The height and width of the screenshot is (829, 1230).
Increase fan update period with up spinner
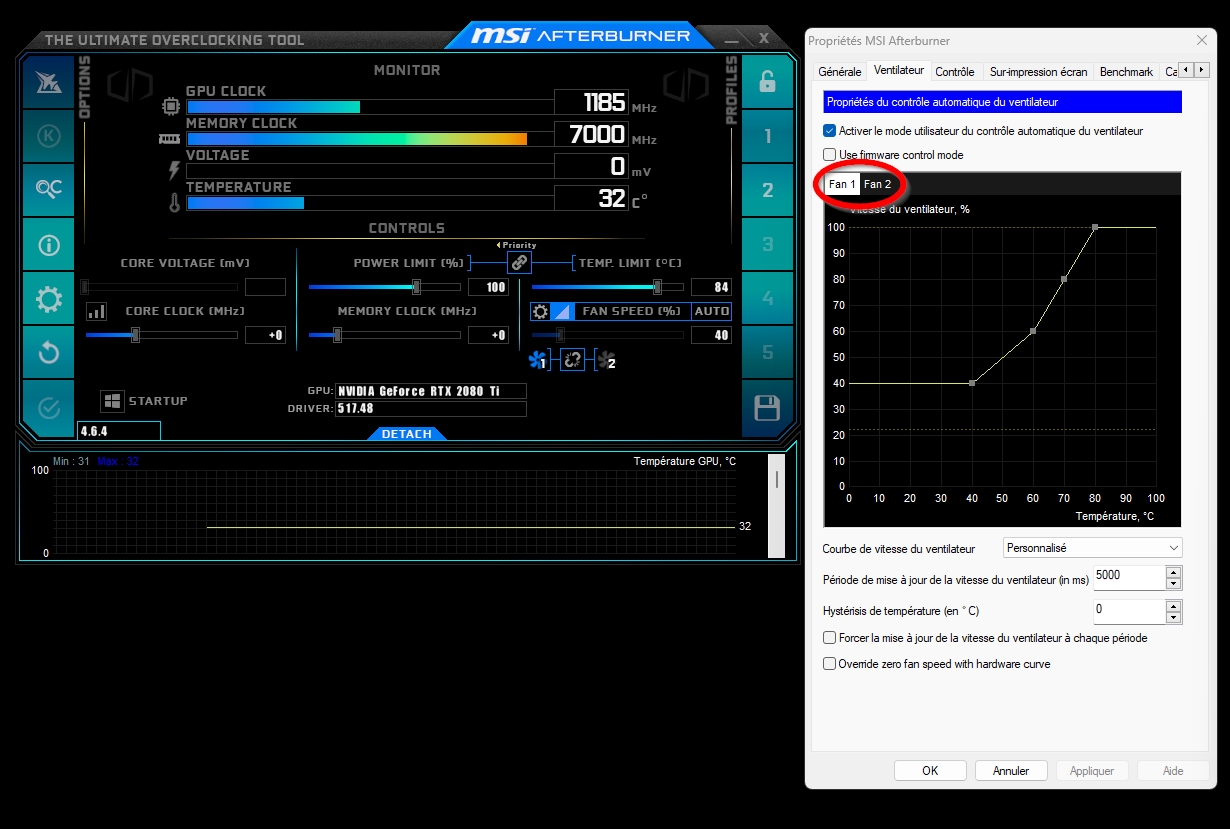point(1174,572)
